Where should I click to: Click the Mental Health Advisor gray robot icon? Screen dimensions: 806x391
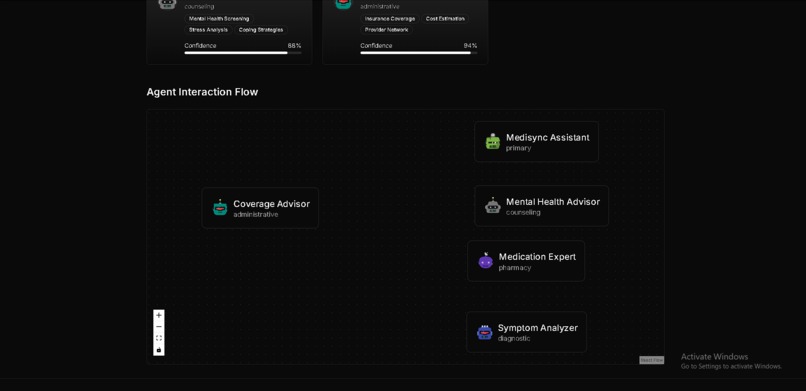tap(492, 206)
